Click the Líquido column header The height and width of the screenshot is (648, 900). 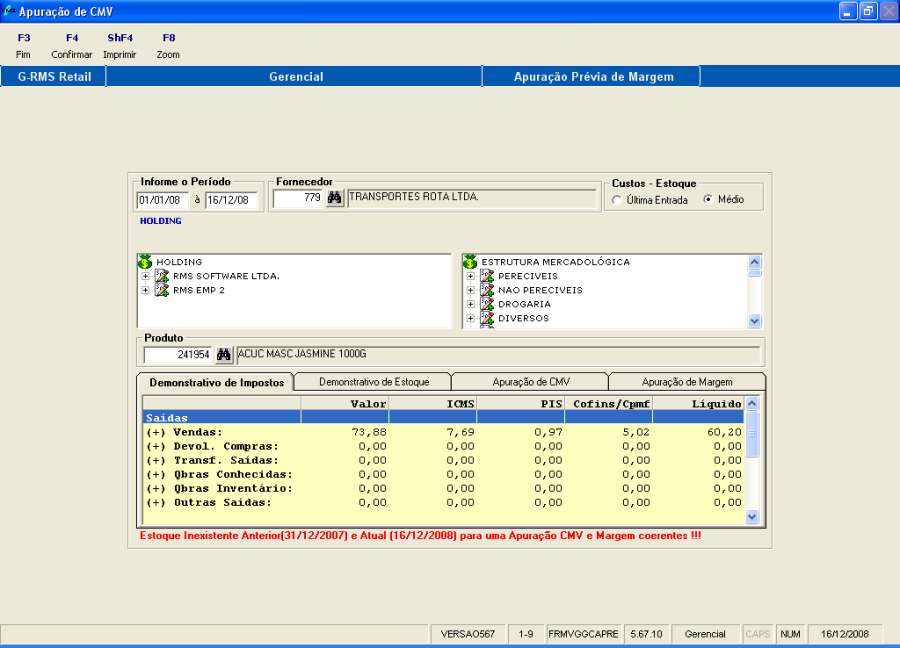tap(699, 403)
